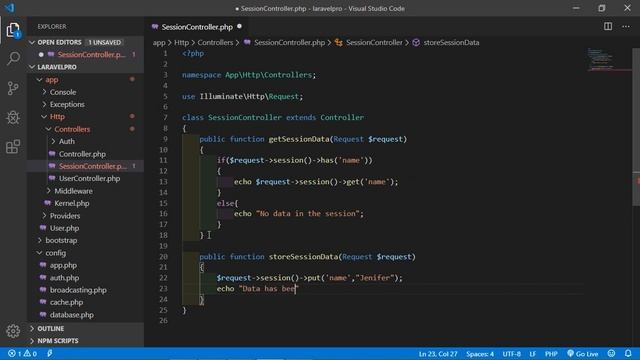This screenshot has width=640, height=360.
Task: Click LF end of line selector
Action: [x=533, y=354]
